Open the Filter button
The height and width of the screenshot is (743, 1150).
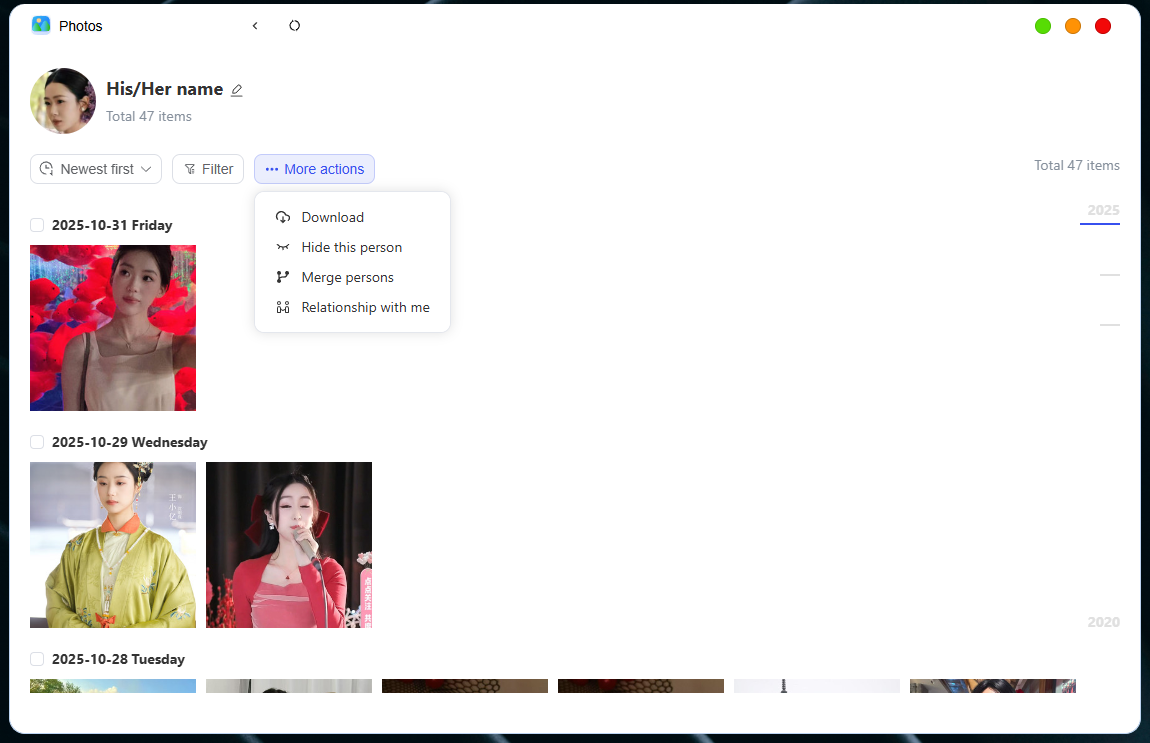pyautogui.click(x=208, y=169)
